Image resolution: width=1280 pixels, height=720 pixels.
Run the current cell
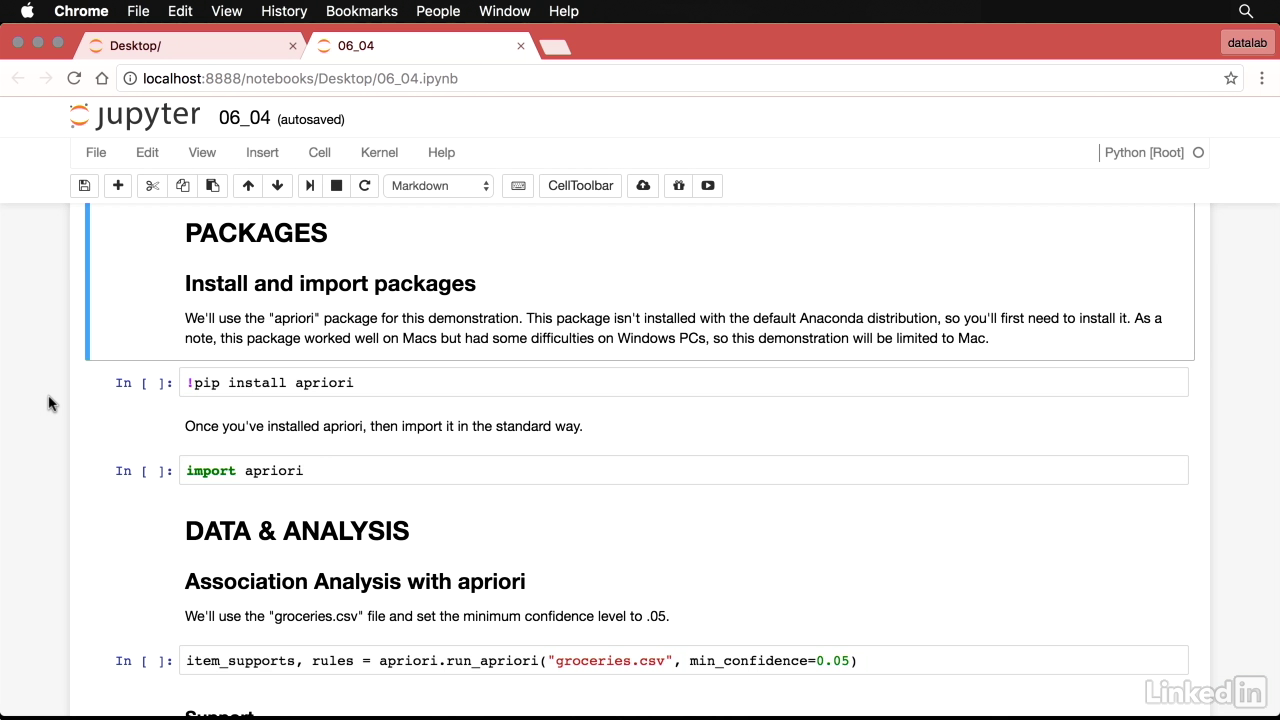coord(310,186)
